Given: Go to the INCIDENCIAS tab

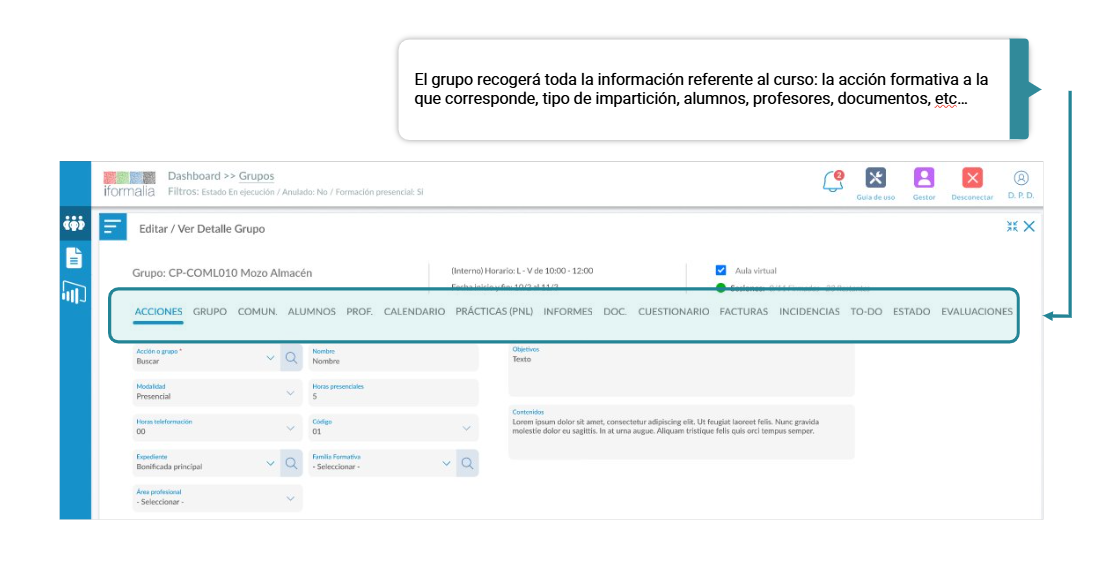Looking at the screenshot, I should point(809,311).
